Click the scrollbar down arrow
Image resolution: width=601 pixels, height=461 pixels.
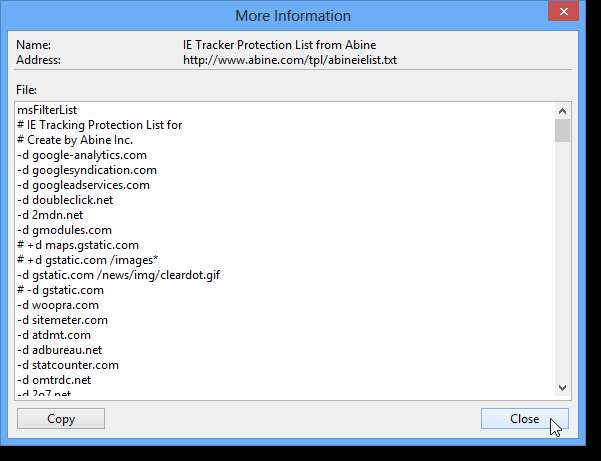562,388
